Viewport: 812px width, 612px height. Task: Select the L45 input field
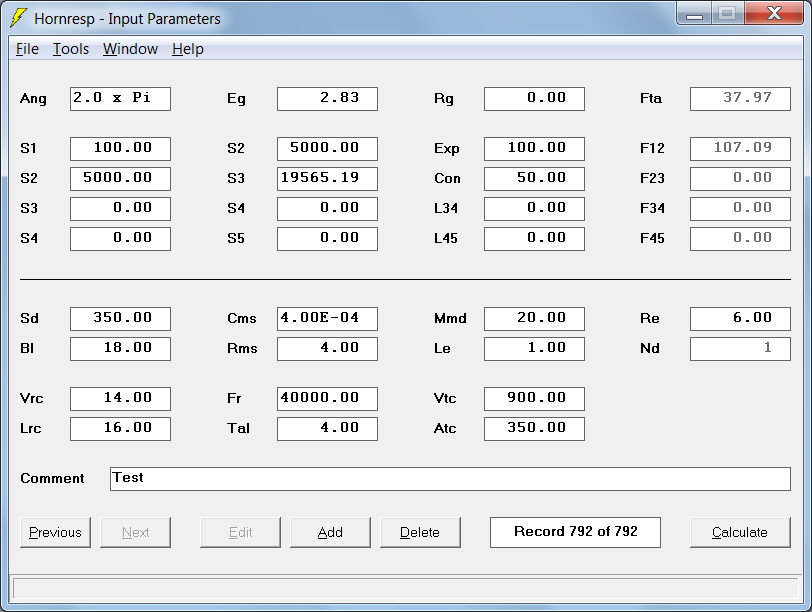(x=534, y=239)
